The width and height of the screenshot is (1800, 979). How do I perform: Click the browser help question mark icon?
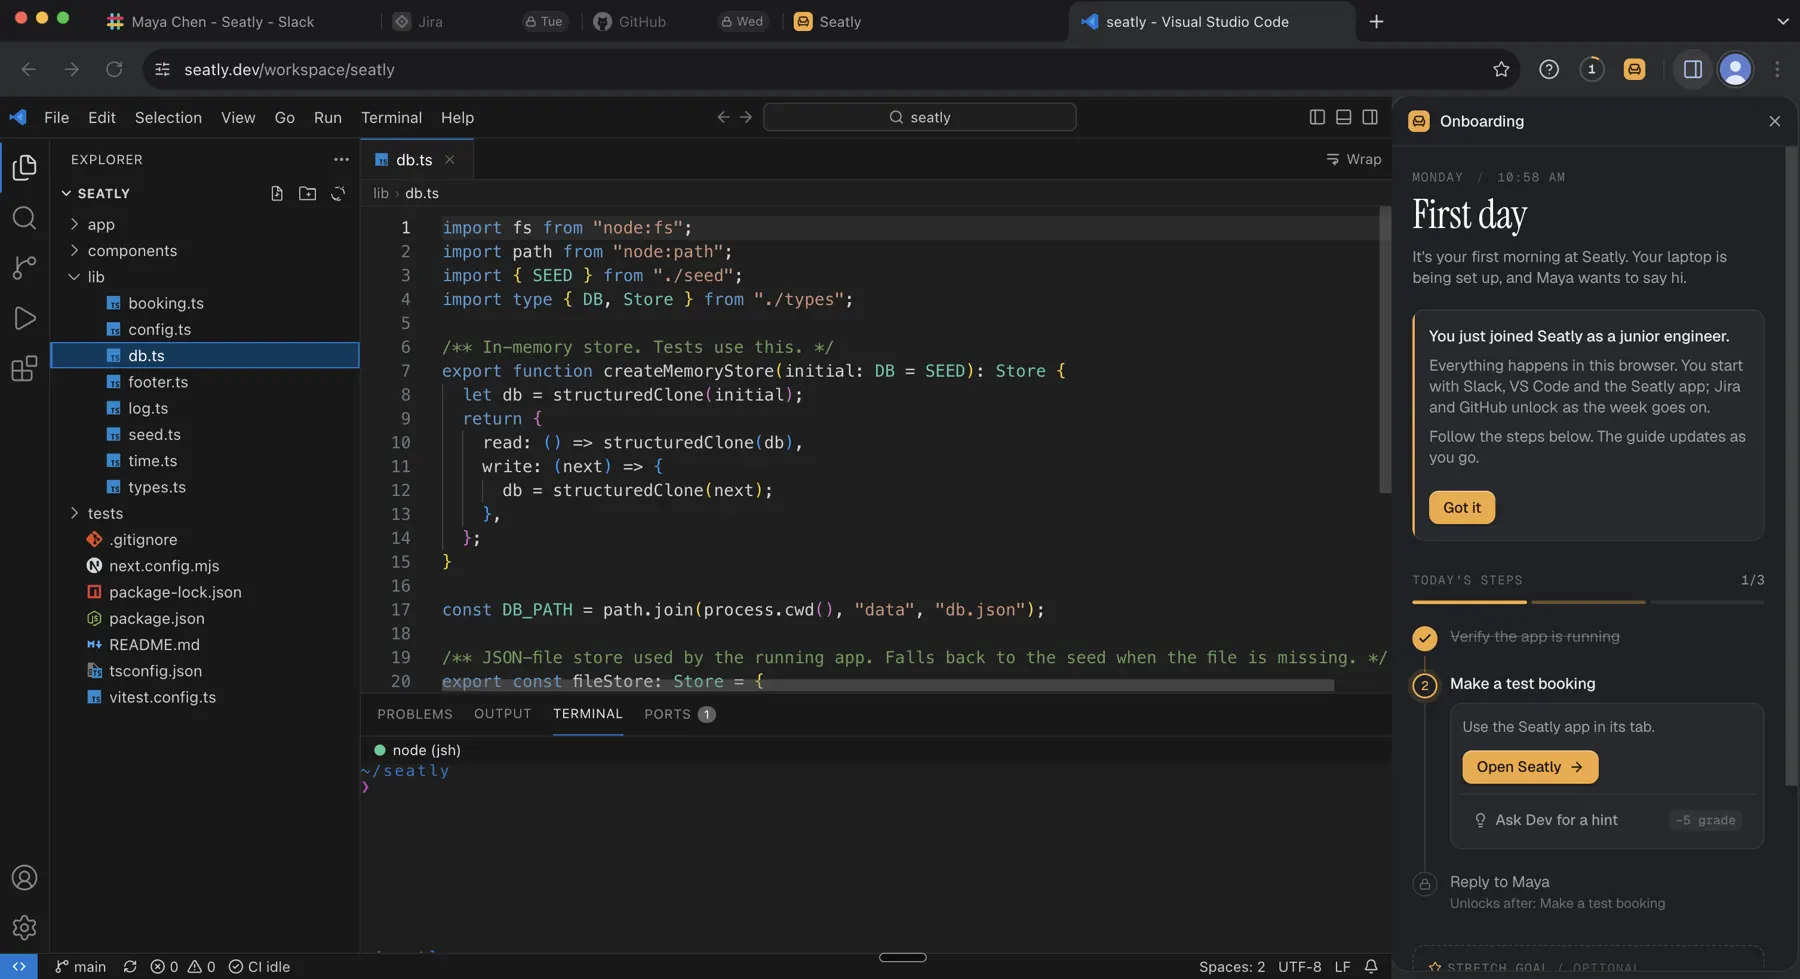point(1549,69)
